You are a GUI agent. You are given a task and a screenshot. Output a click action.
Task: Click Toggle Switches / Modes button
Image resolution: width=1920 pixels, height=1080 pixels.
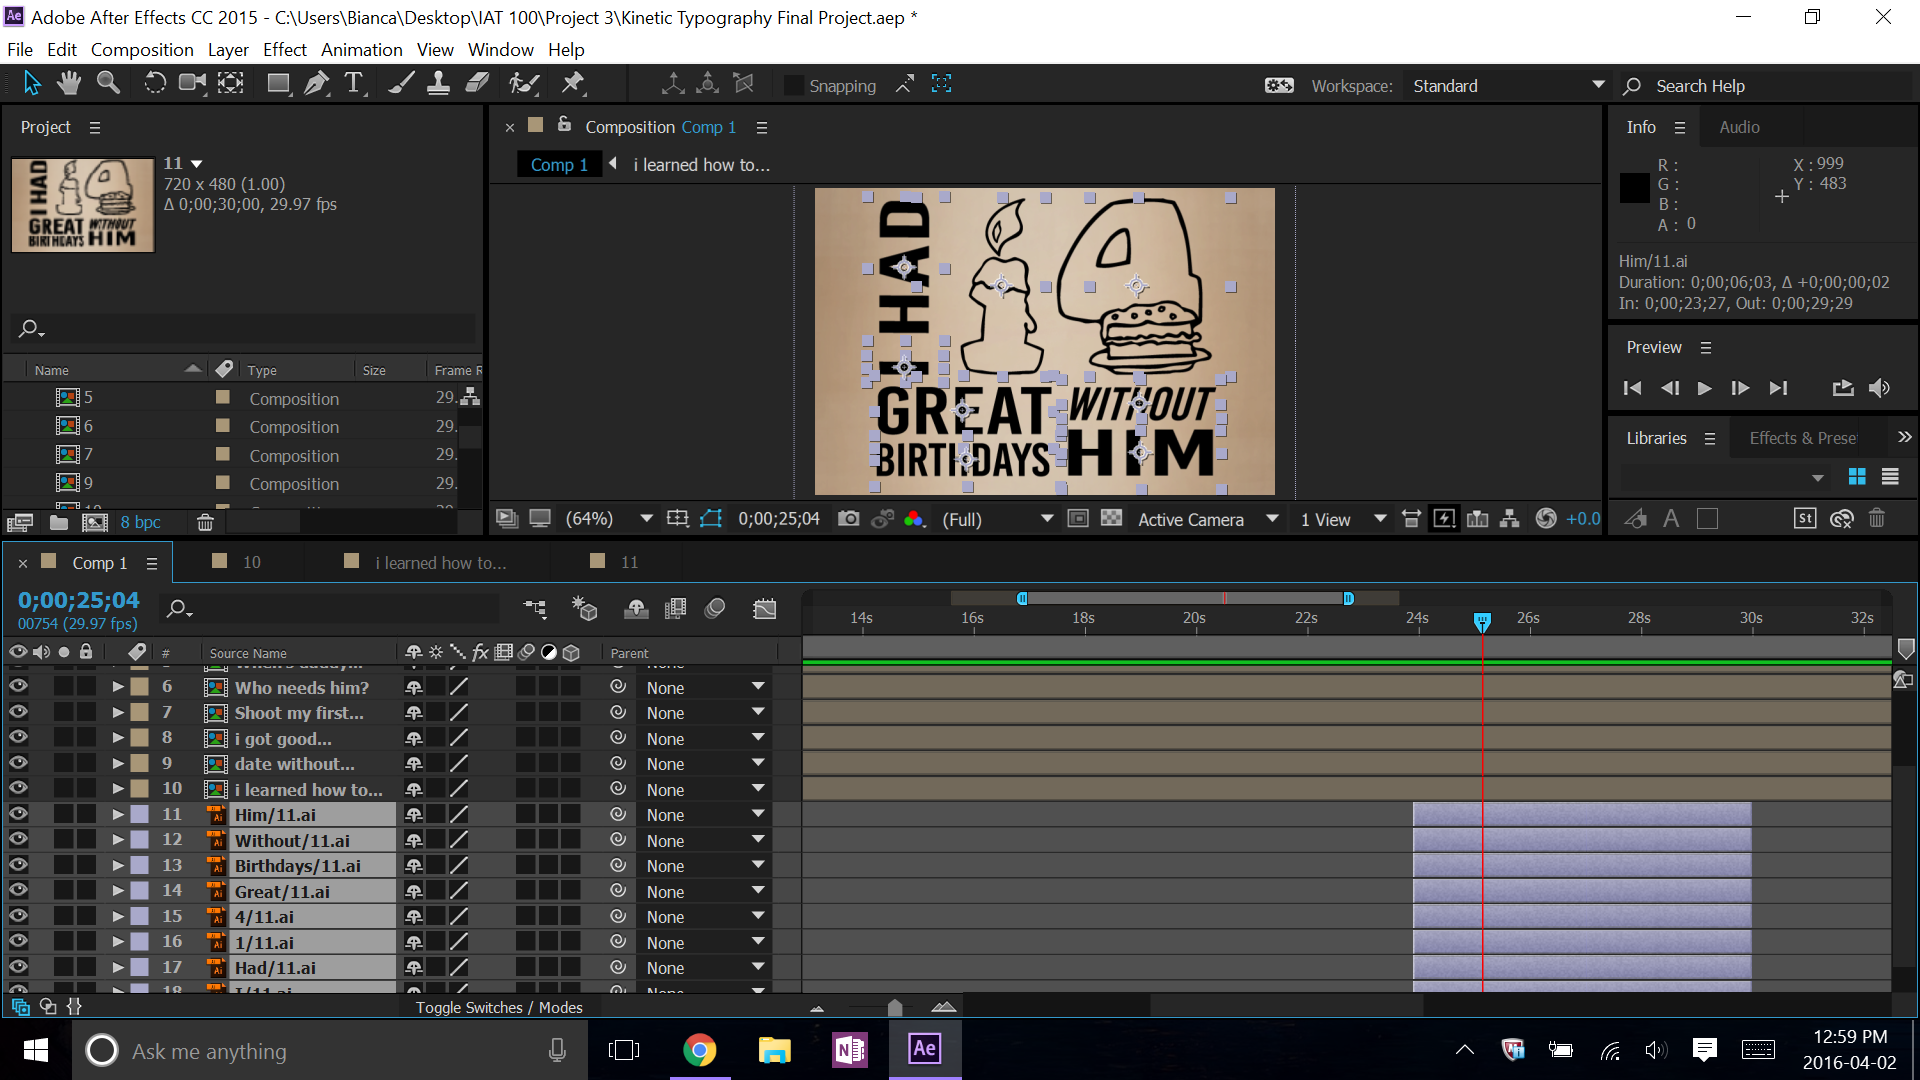[x=499, y=1008]
